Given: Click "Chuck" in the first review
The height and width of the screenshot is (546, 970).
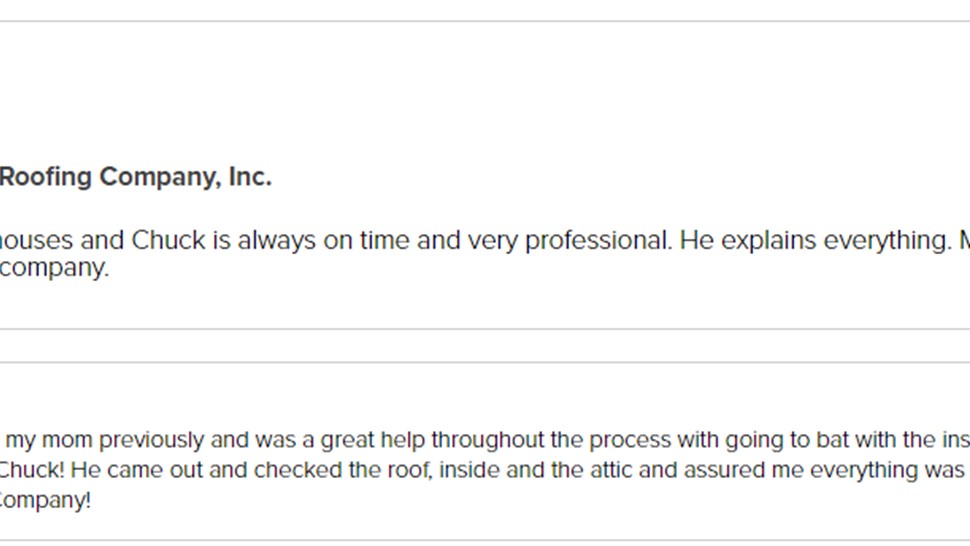Looking at the screenshot, I should pos(168,241).
